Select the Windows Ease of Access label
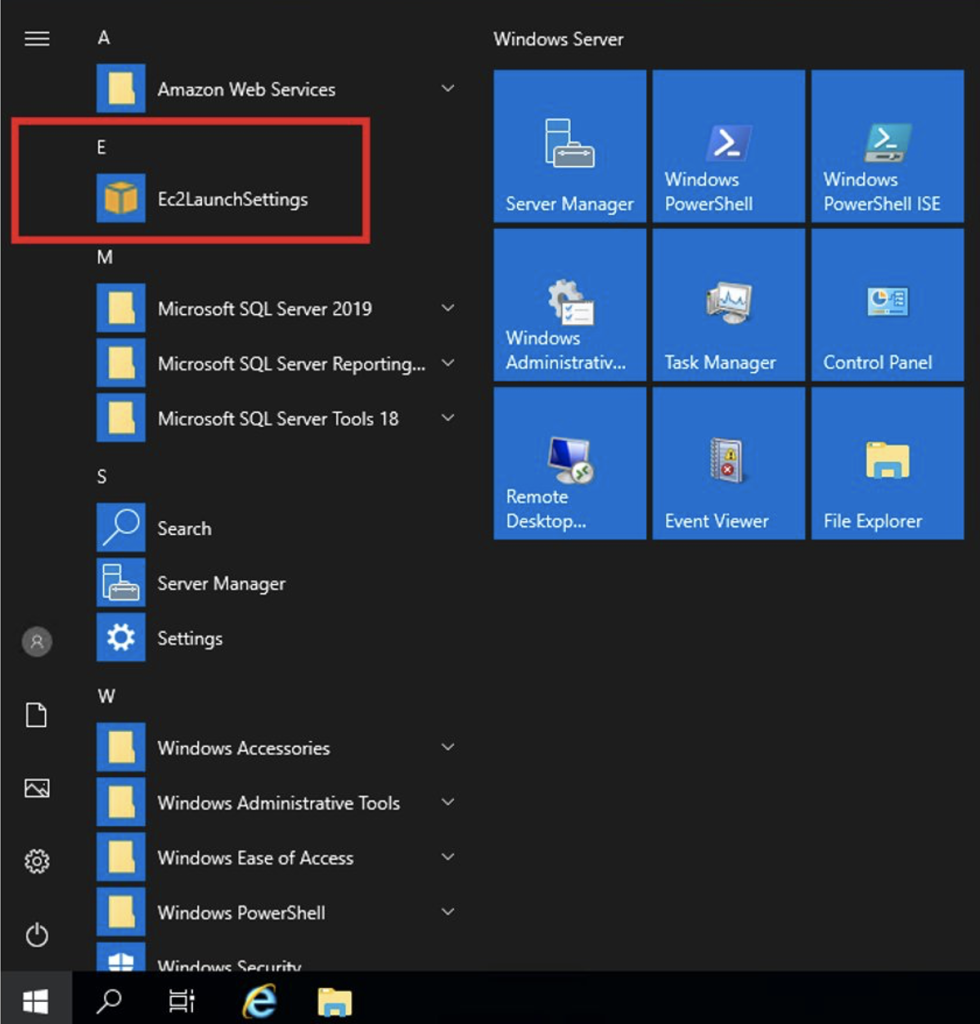 (x=255, y=857)
